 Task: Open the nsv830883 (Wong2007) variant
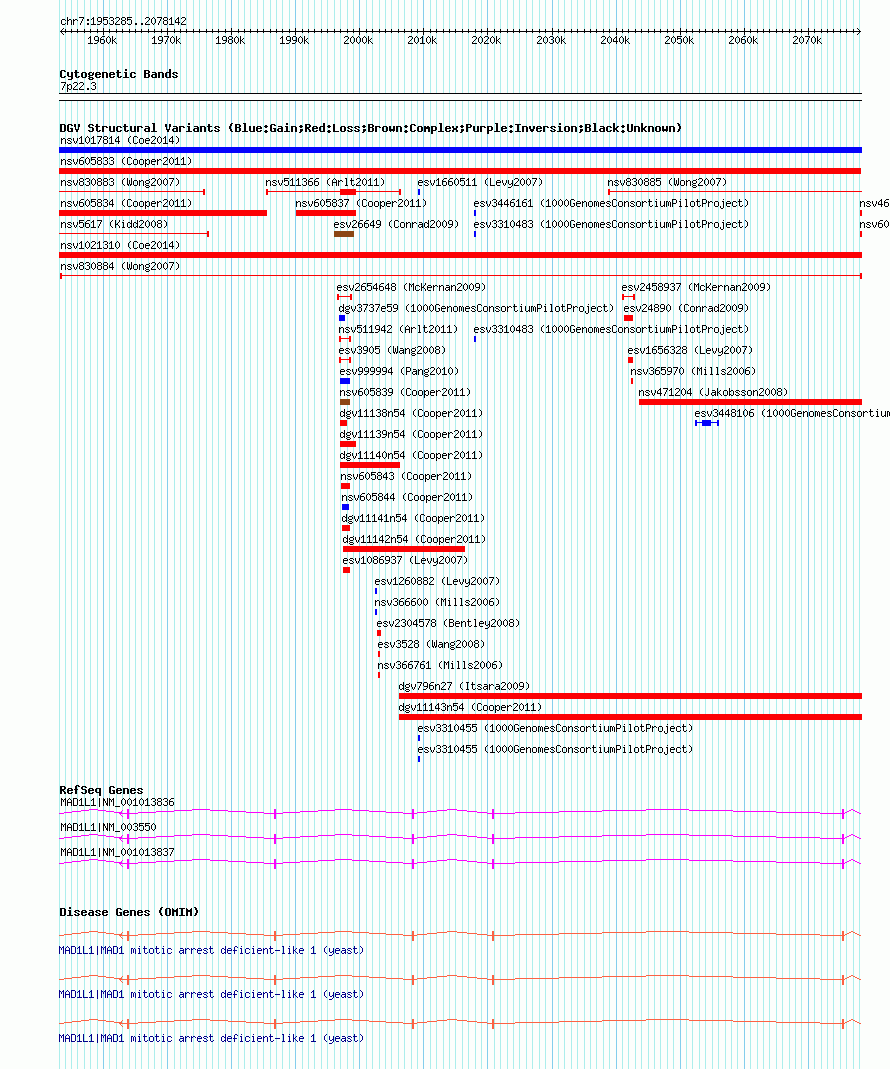point(120,183)
